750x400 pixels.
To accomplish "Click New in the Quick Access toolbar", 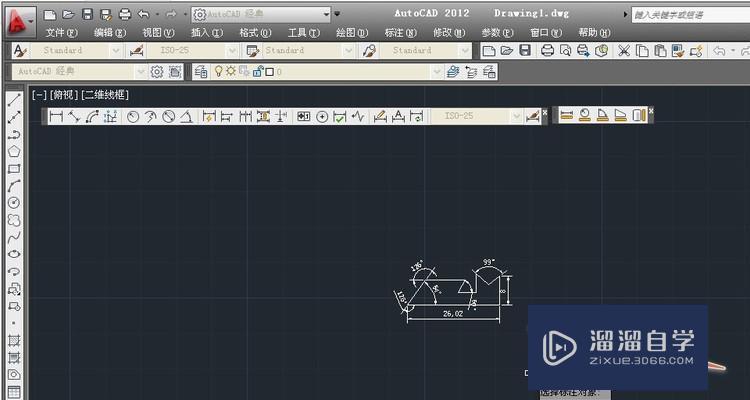I will 50,15.
